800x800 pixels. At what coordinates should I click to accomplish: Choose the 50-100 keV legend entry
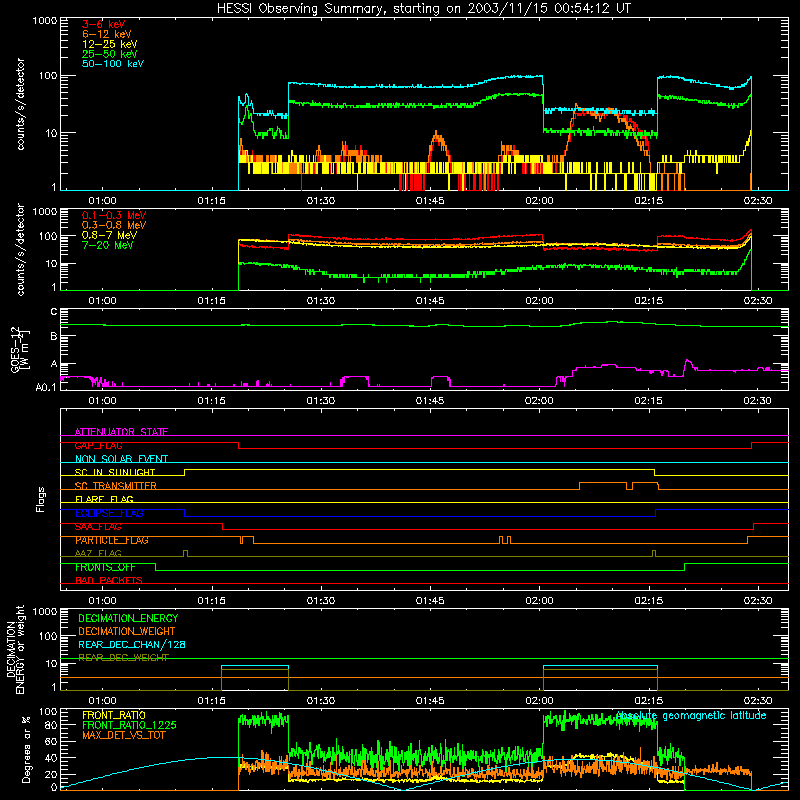point(113,64)
